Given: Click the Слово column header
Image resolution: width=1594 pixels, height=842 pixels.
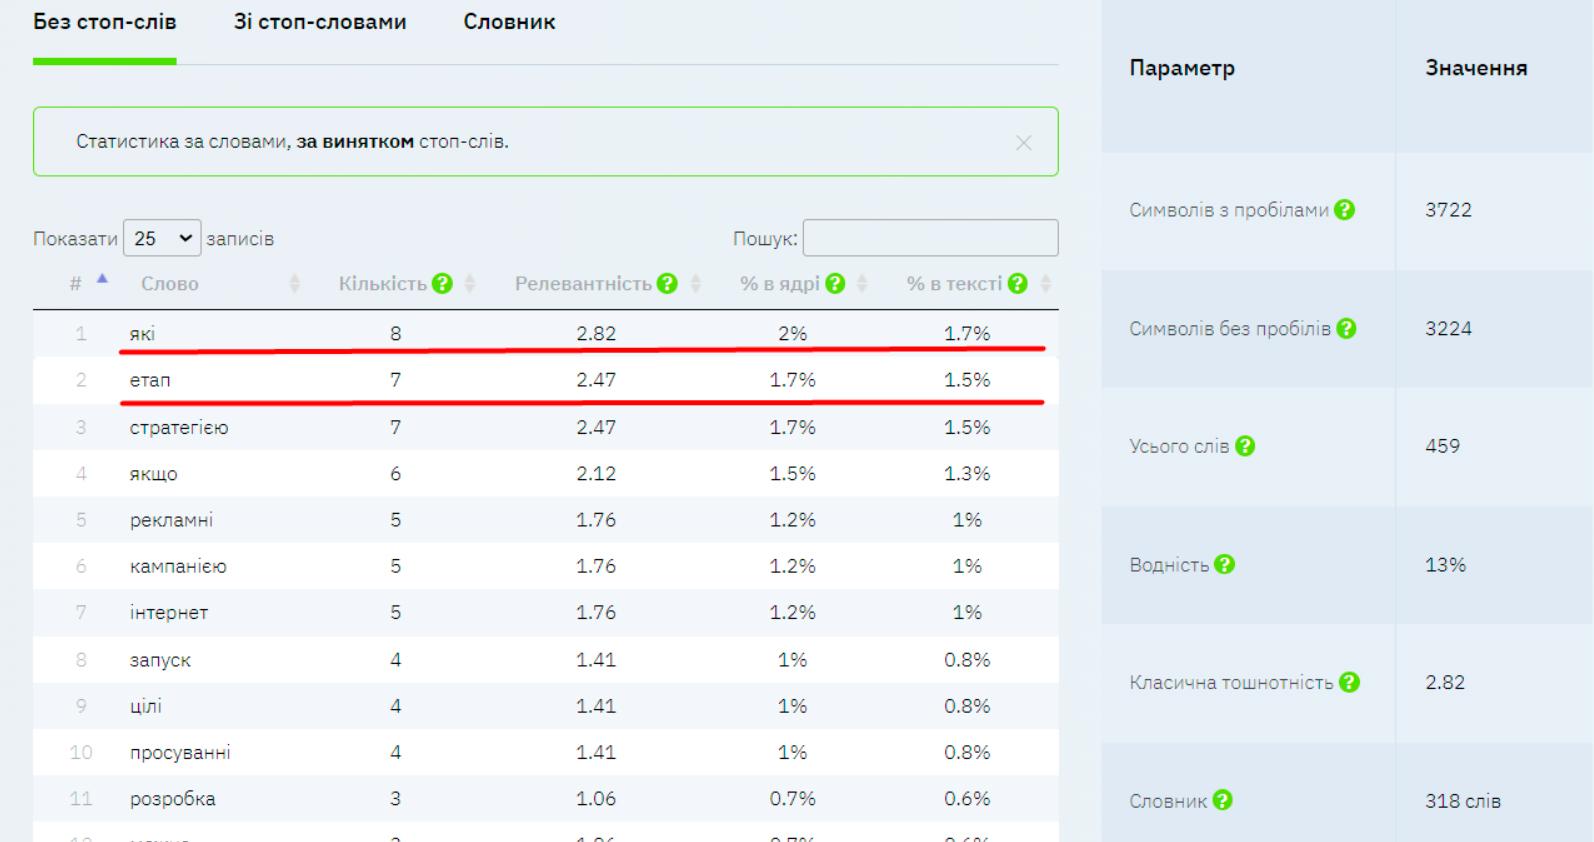Looking at the screenshot, I should 170,284.
